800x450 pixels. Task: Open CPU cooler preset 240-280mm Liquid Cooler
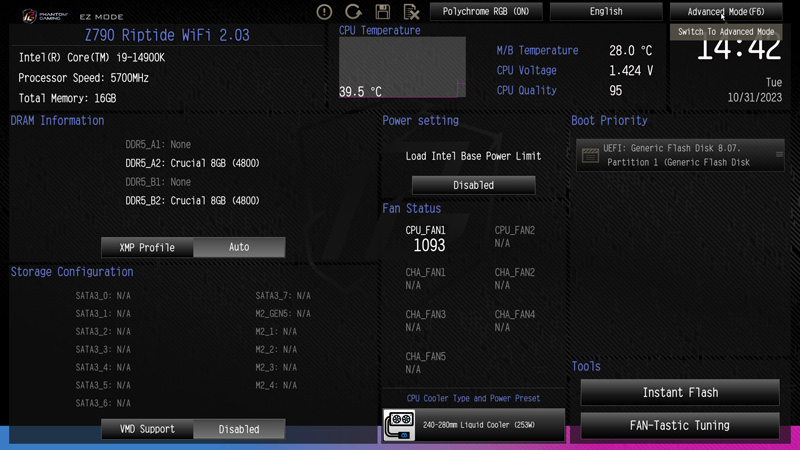tap(473, 425)
